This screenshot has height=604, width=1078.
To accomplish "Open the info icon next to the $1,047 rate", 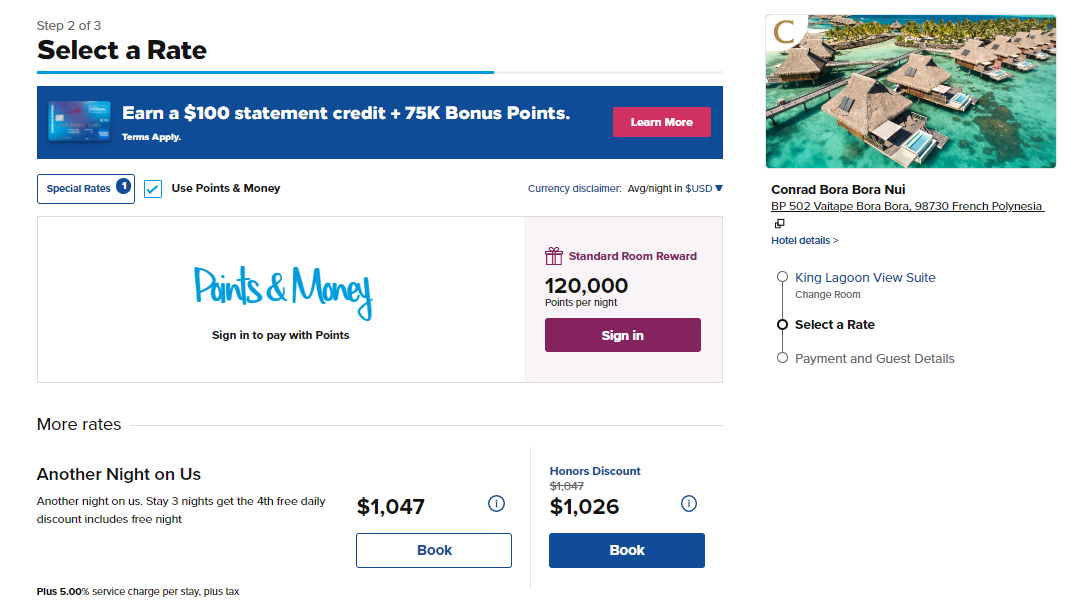I will coord(496,504).
